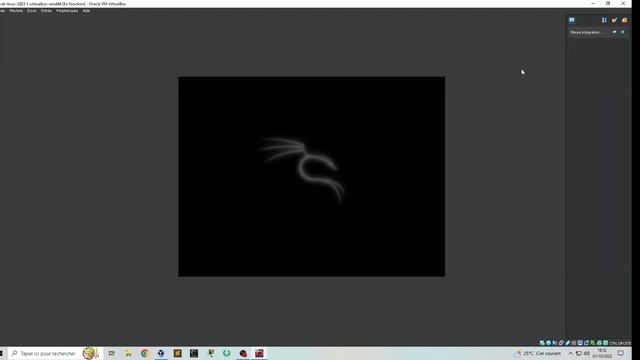This screenshot has width=640, height=360.
Task: Open the orange Sublime Text taskbar icon
Action: 178,353
